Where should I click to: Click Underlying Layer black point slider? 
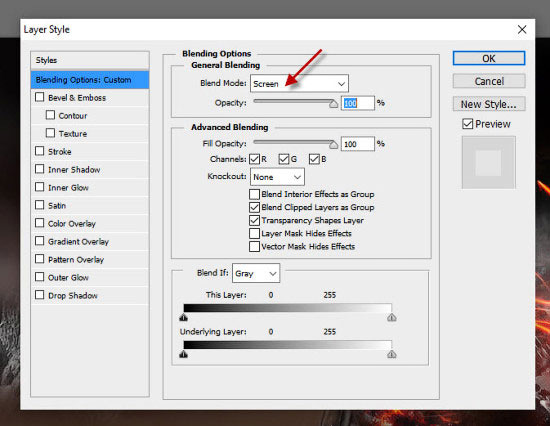[x=183, y=354]
